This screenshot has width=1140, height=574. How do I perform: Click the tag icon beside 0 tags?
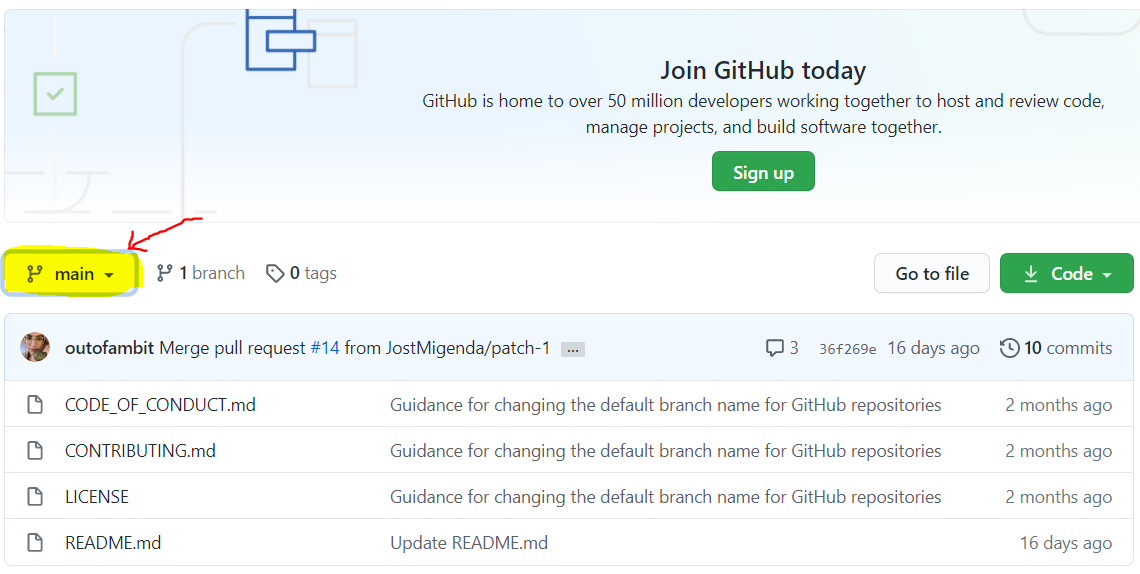point(275,273)
